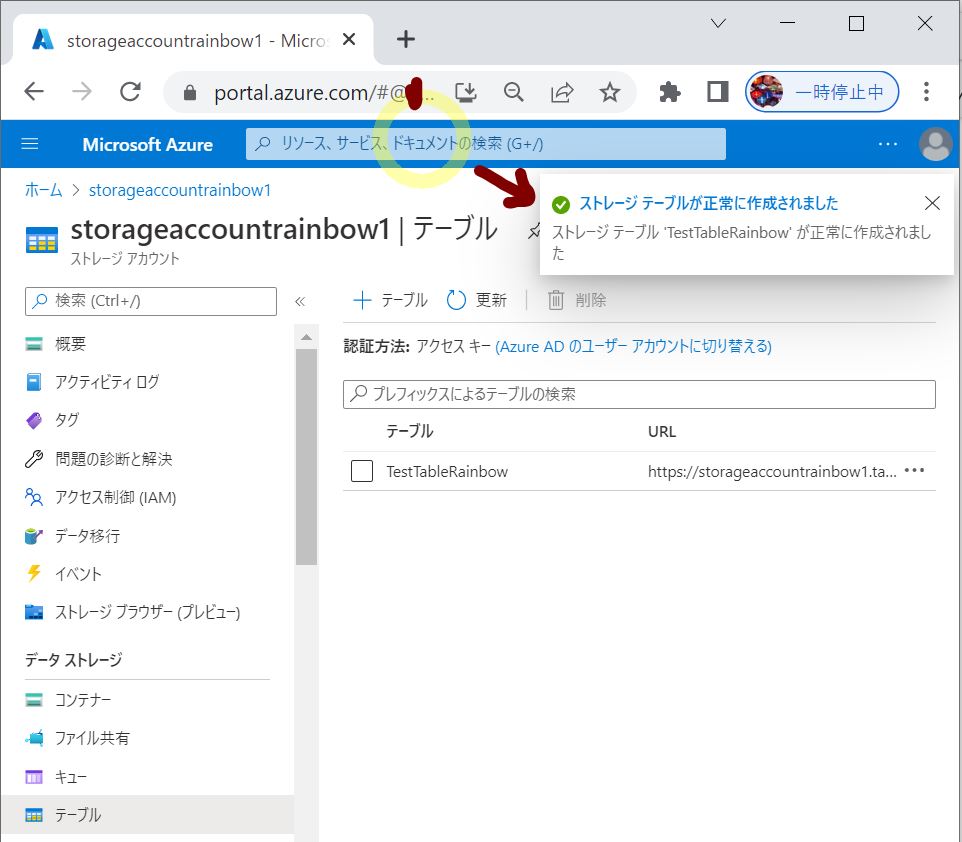
Task: Add a new table with +テーブル
Action: click(x=390, y=300)
